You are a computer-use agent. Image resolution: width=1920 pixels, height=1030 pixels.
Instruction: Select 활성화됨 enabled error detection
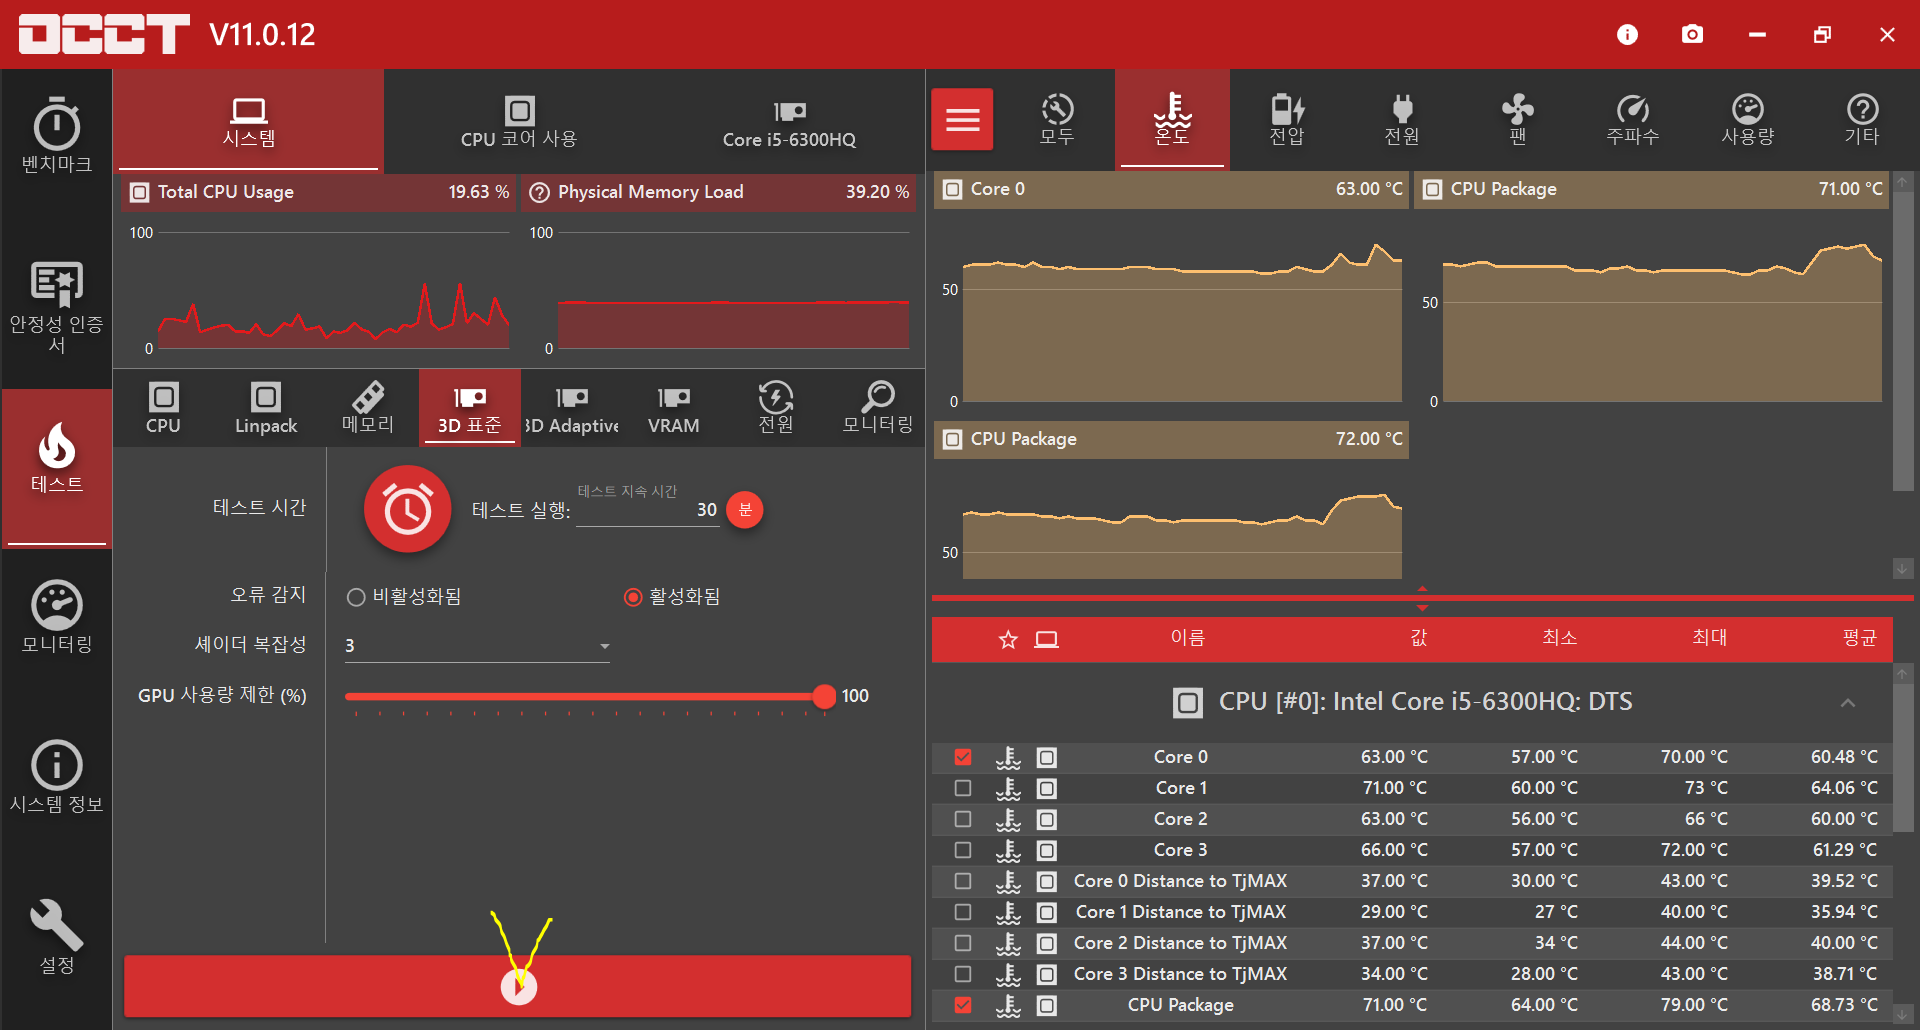pos(672,597)
